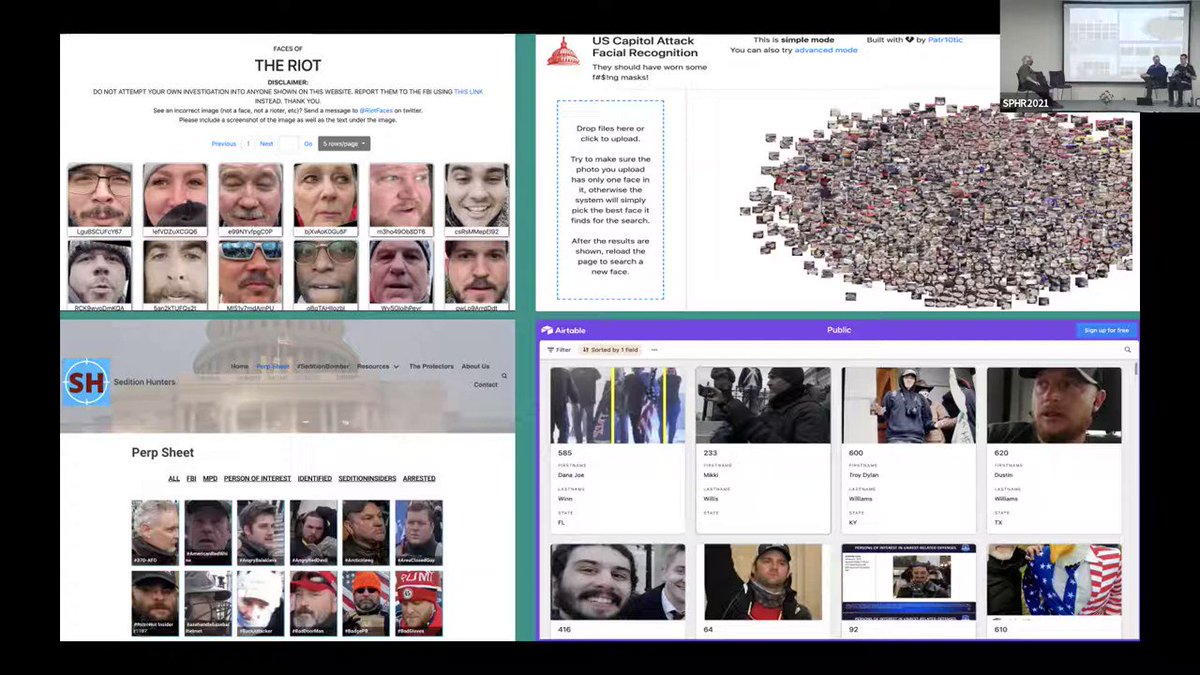
Task: Open the #AngryRedDevil perp thumbnail
Action: [x=313, y=532]
